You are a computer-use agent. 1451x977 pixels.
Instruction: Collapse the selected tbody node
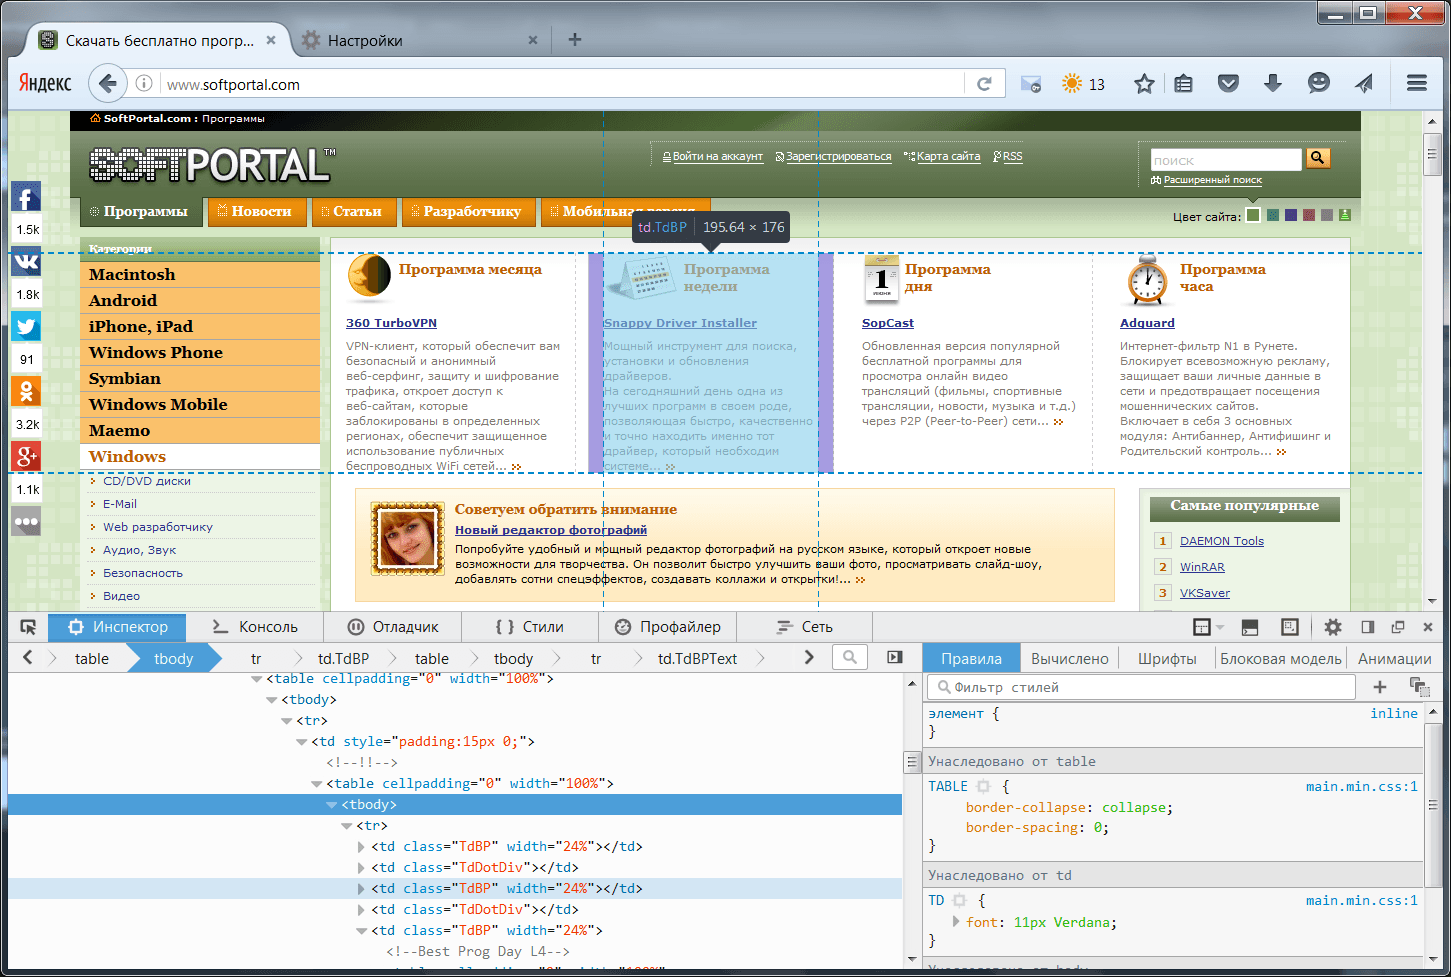333,805
